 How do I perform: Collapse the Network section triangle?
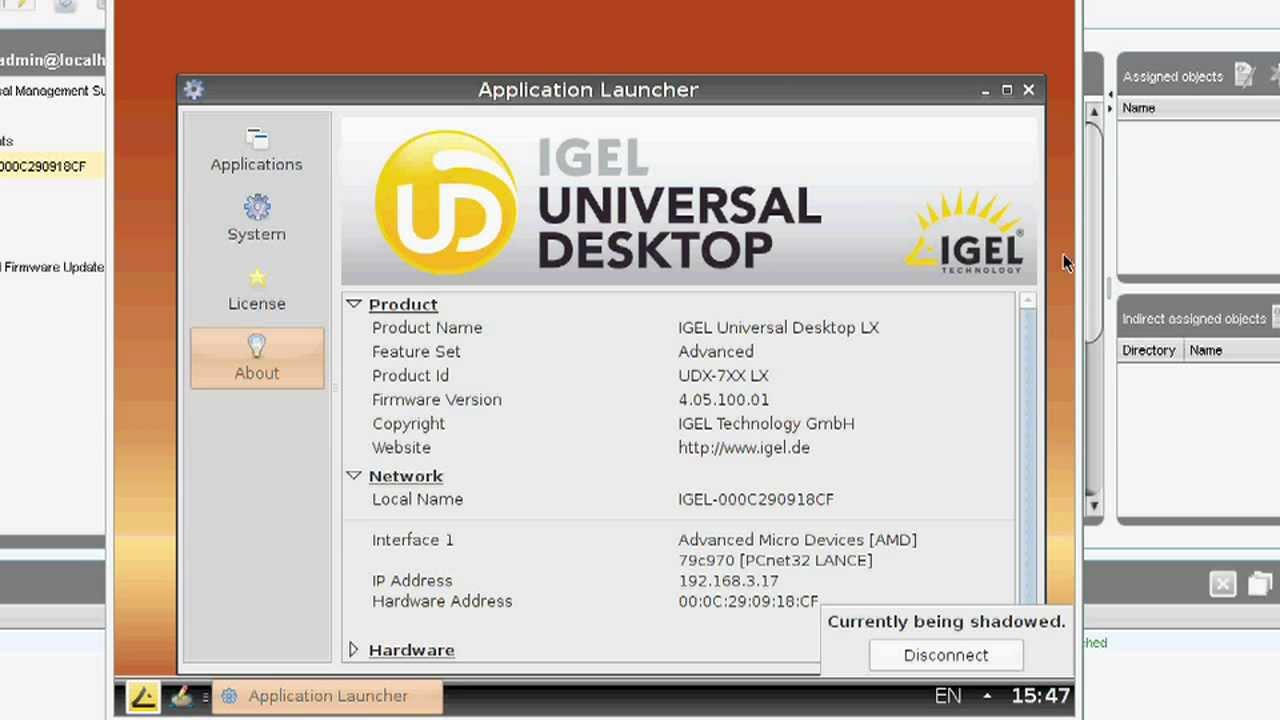353,476
